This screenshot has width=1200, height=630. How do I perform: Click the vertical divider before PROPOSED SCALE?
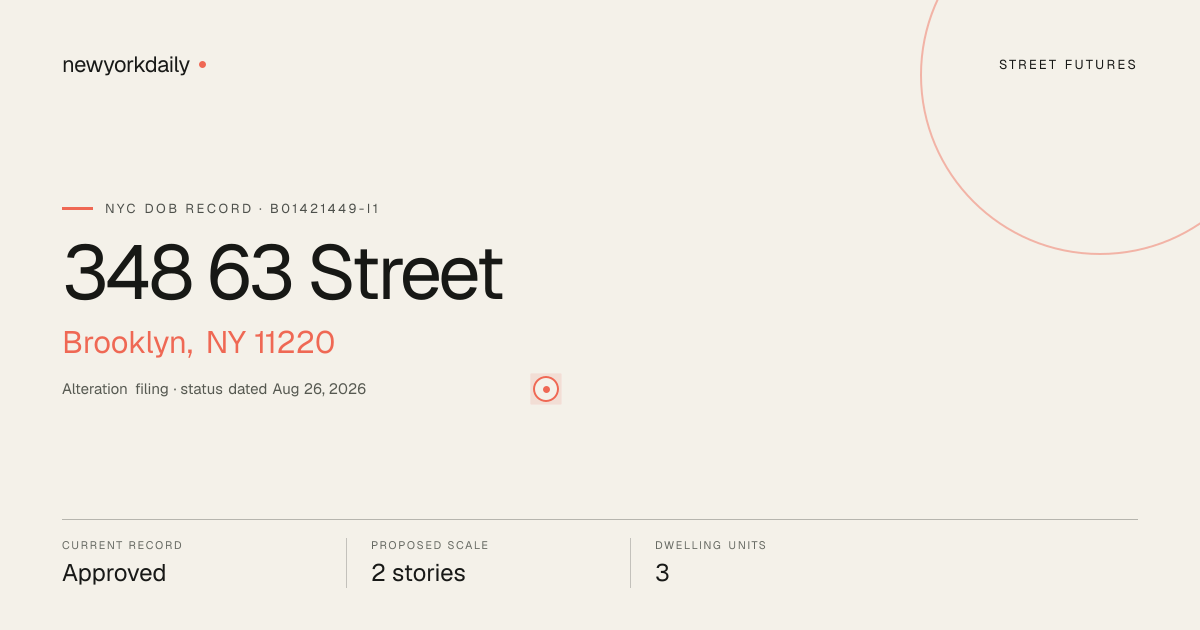point(346,563)
